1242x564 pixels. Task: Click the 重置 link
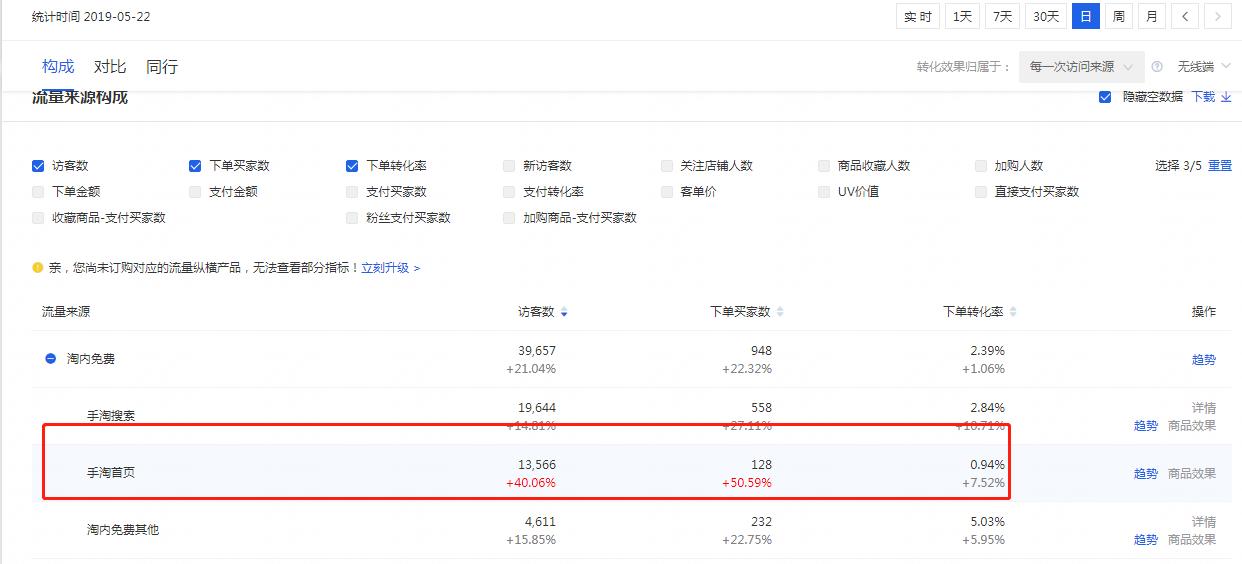(1220, 166)
